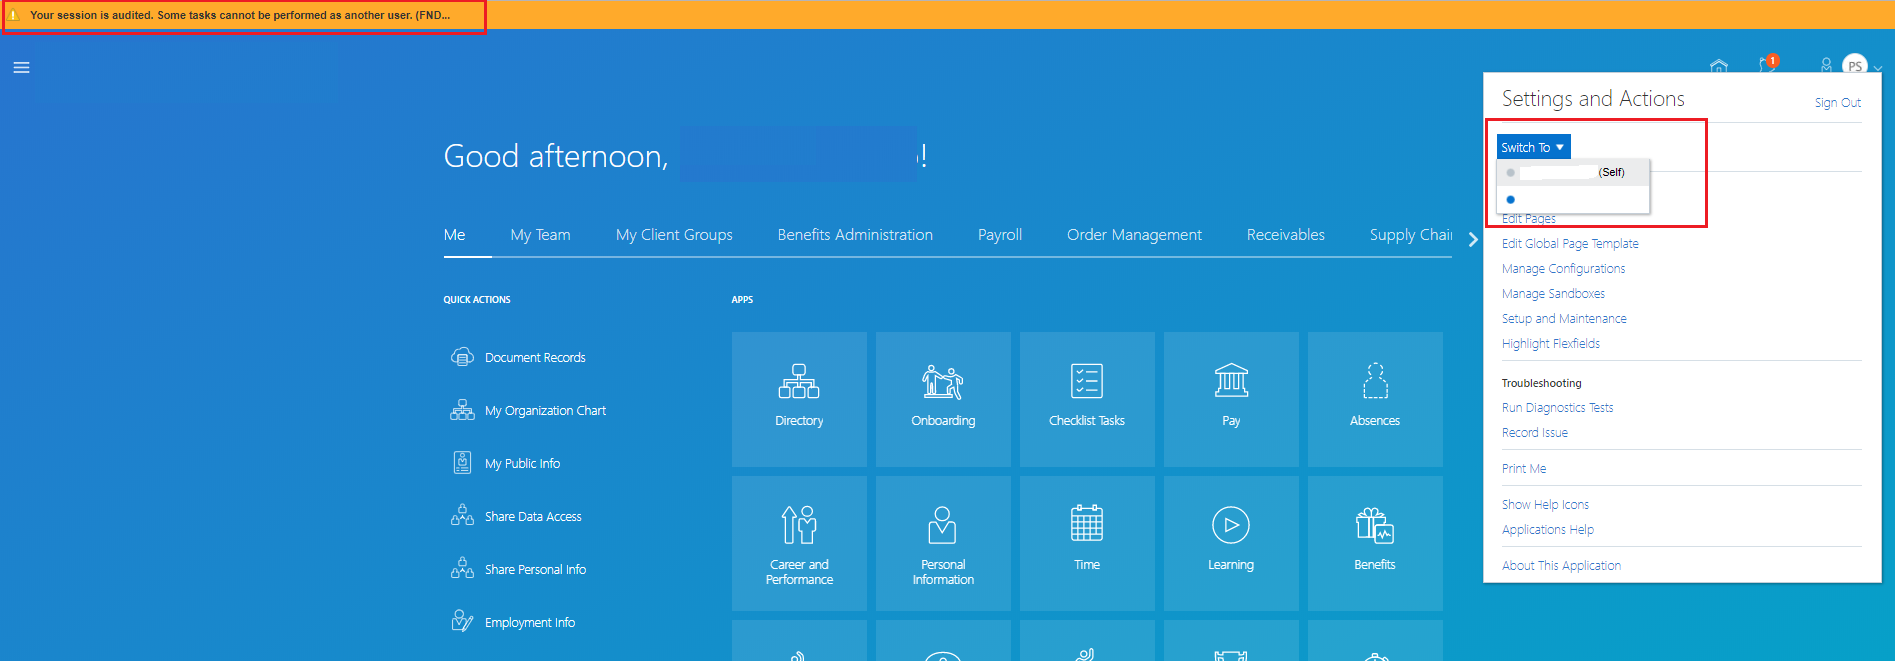
Task: Open Document Records quick action
Action: point(534,358)
